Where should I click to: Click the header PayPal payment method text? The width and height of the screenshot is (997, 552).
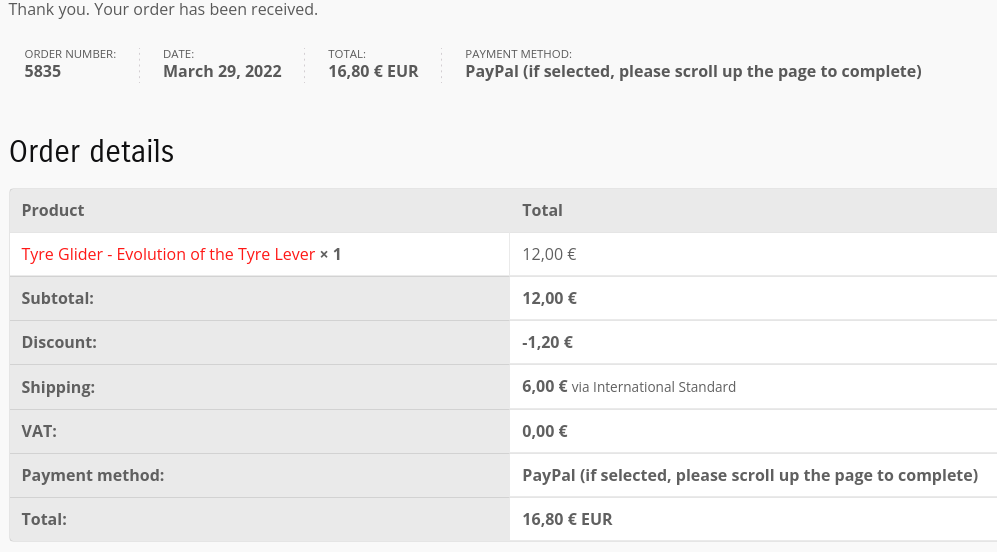click(x=693, y=71)
